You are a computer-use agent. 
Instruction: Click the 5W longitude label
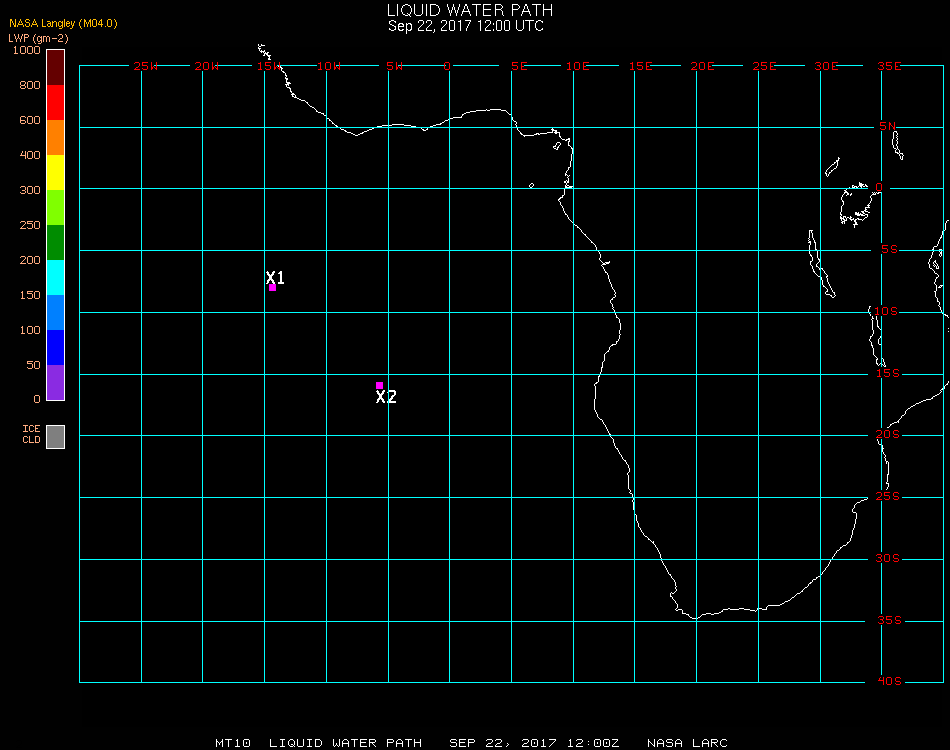[394, 66]
